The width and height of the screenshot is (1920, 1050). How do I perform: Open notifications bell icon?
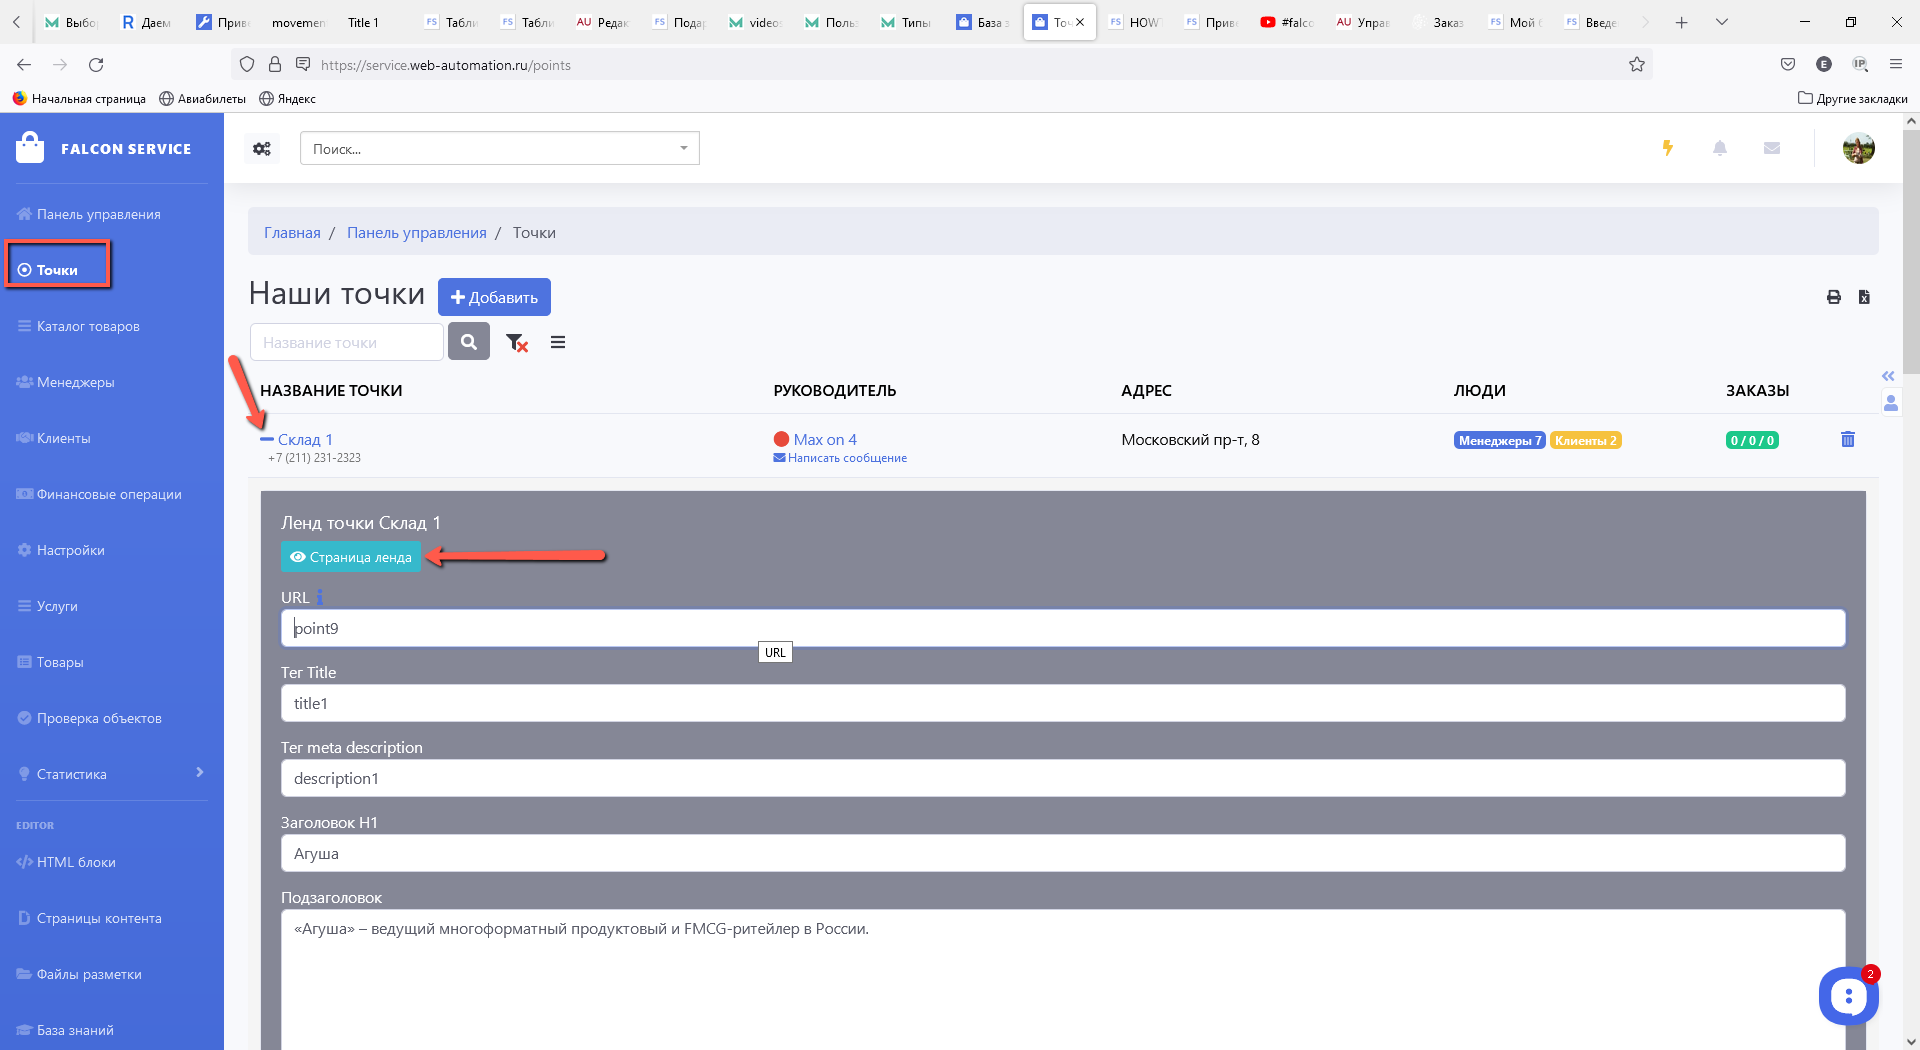[1719, 148]
